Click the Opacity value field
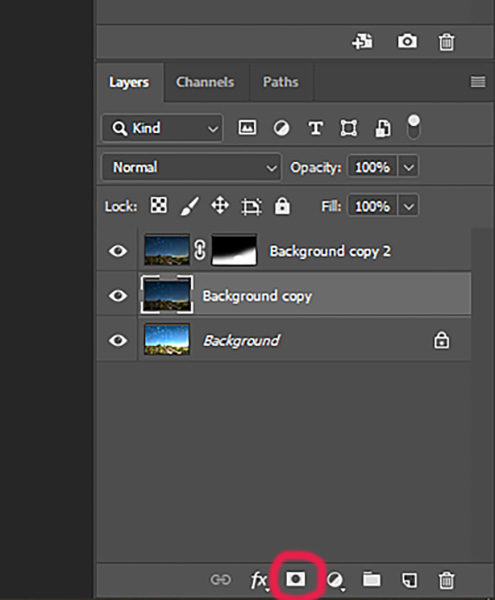The image size is (495, 600). (373, 167)
